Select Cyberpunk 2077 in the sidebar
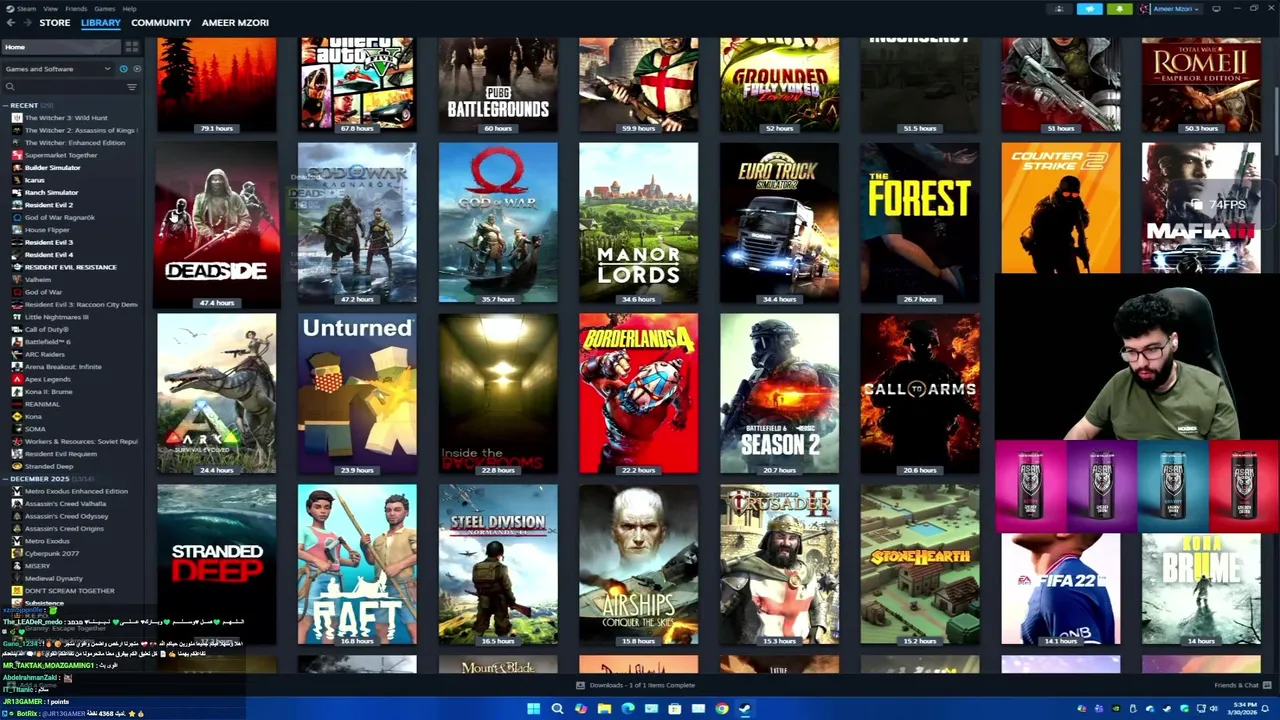This screenshot has width=1280, height=720. [x=52, y=553]
